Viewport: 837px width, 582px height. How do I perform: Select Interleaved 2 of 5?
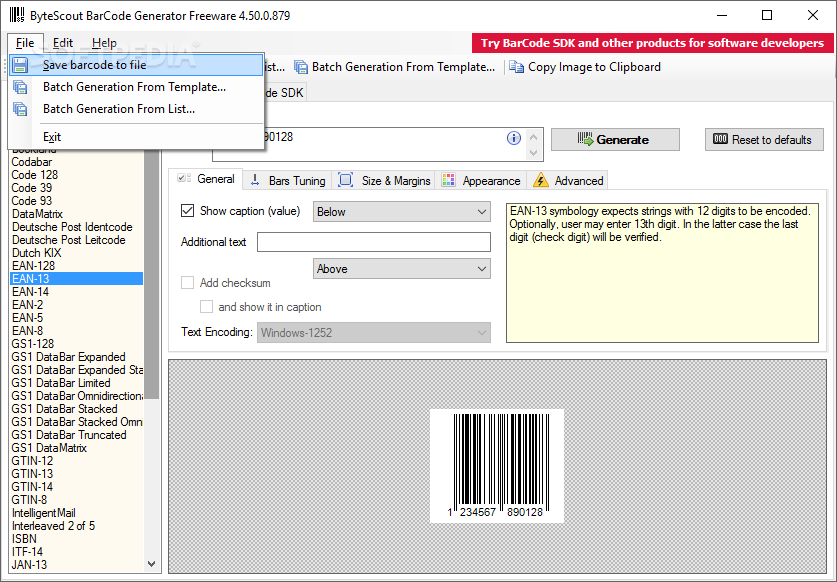[x=53, y=526]
